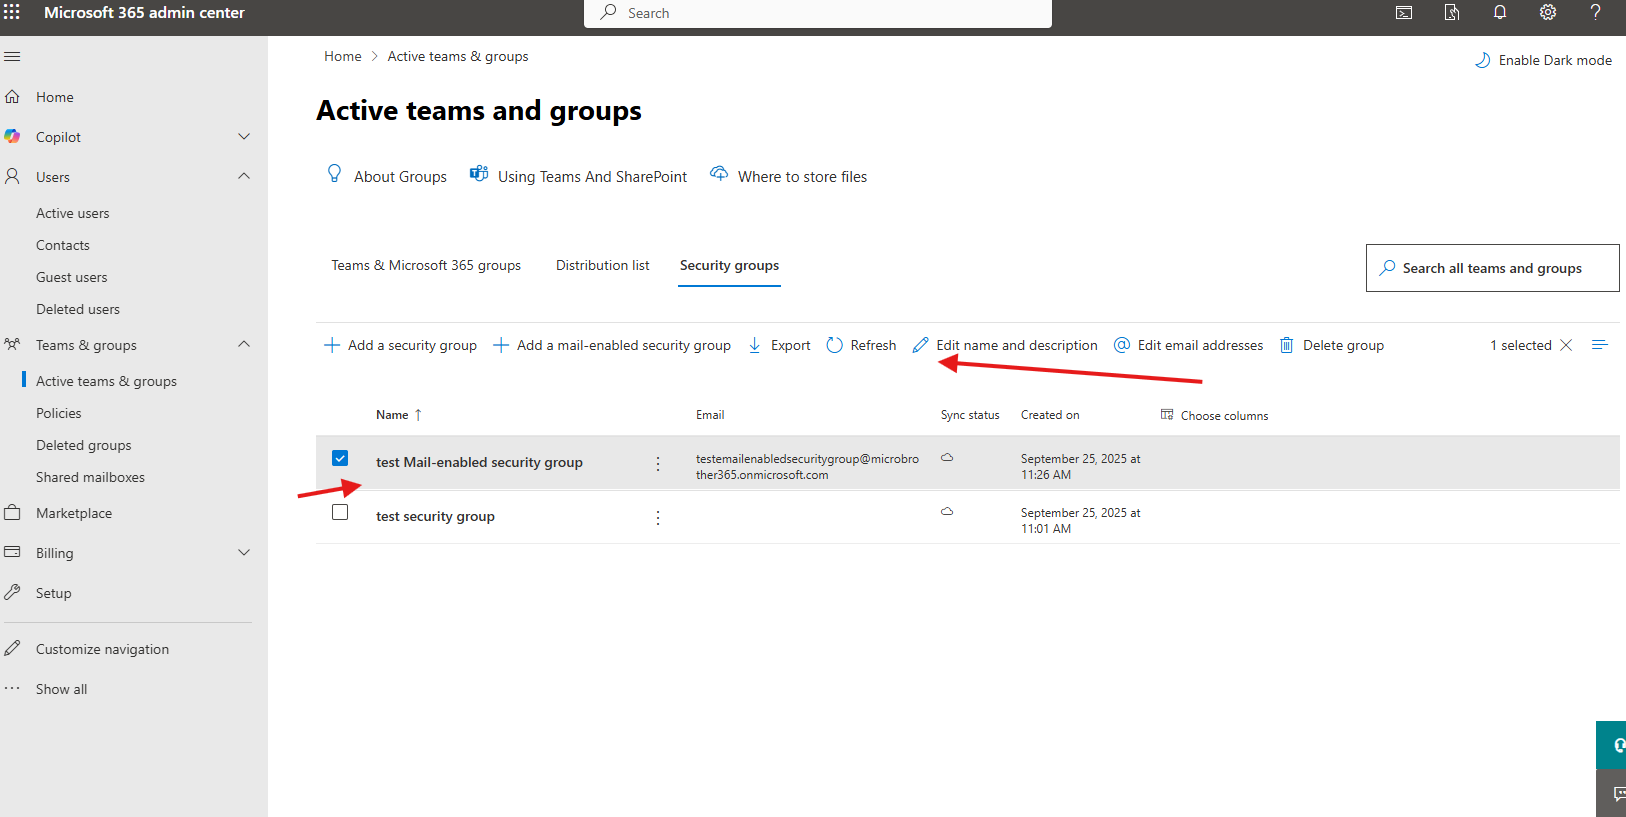Open the settings gear icon
1626x817 pixels.
(1547, 12)
